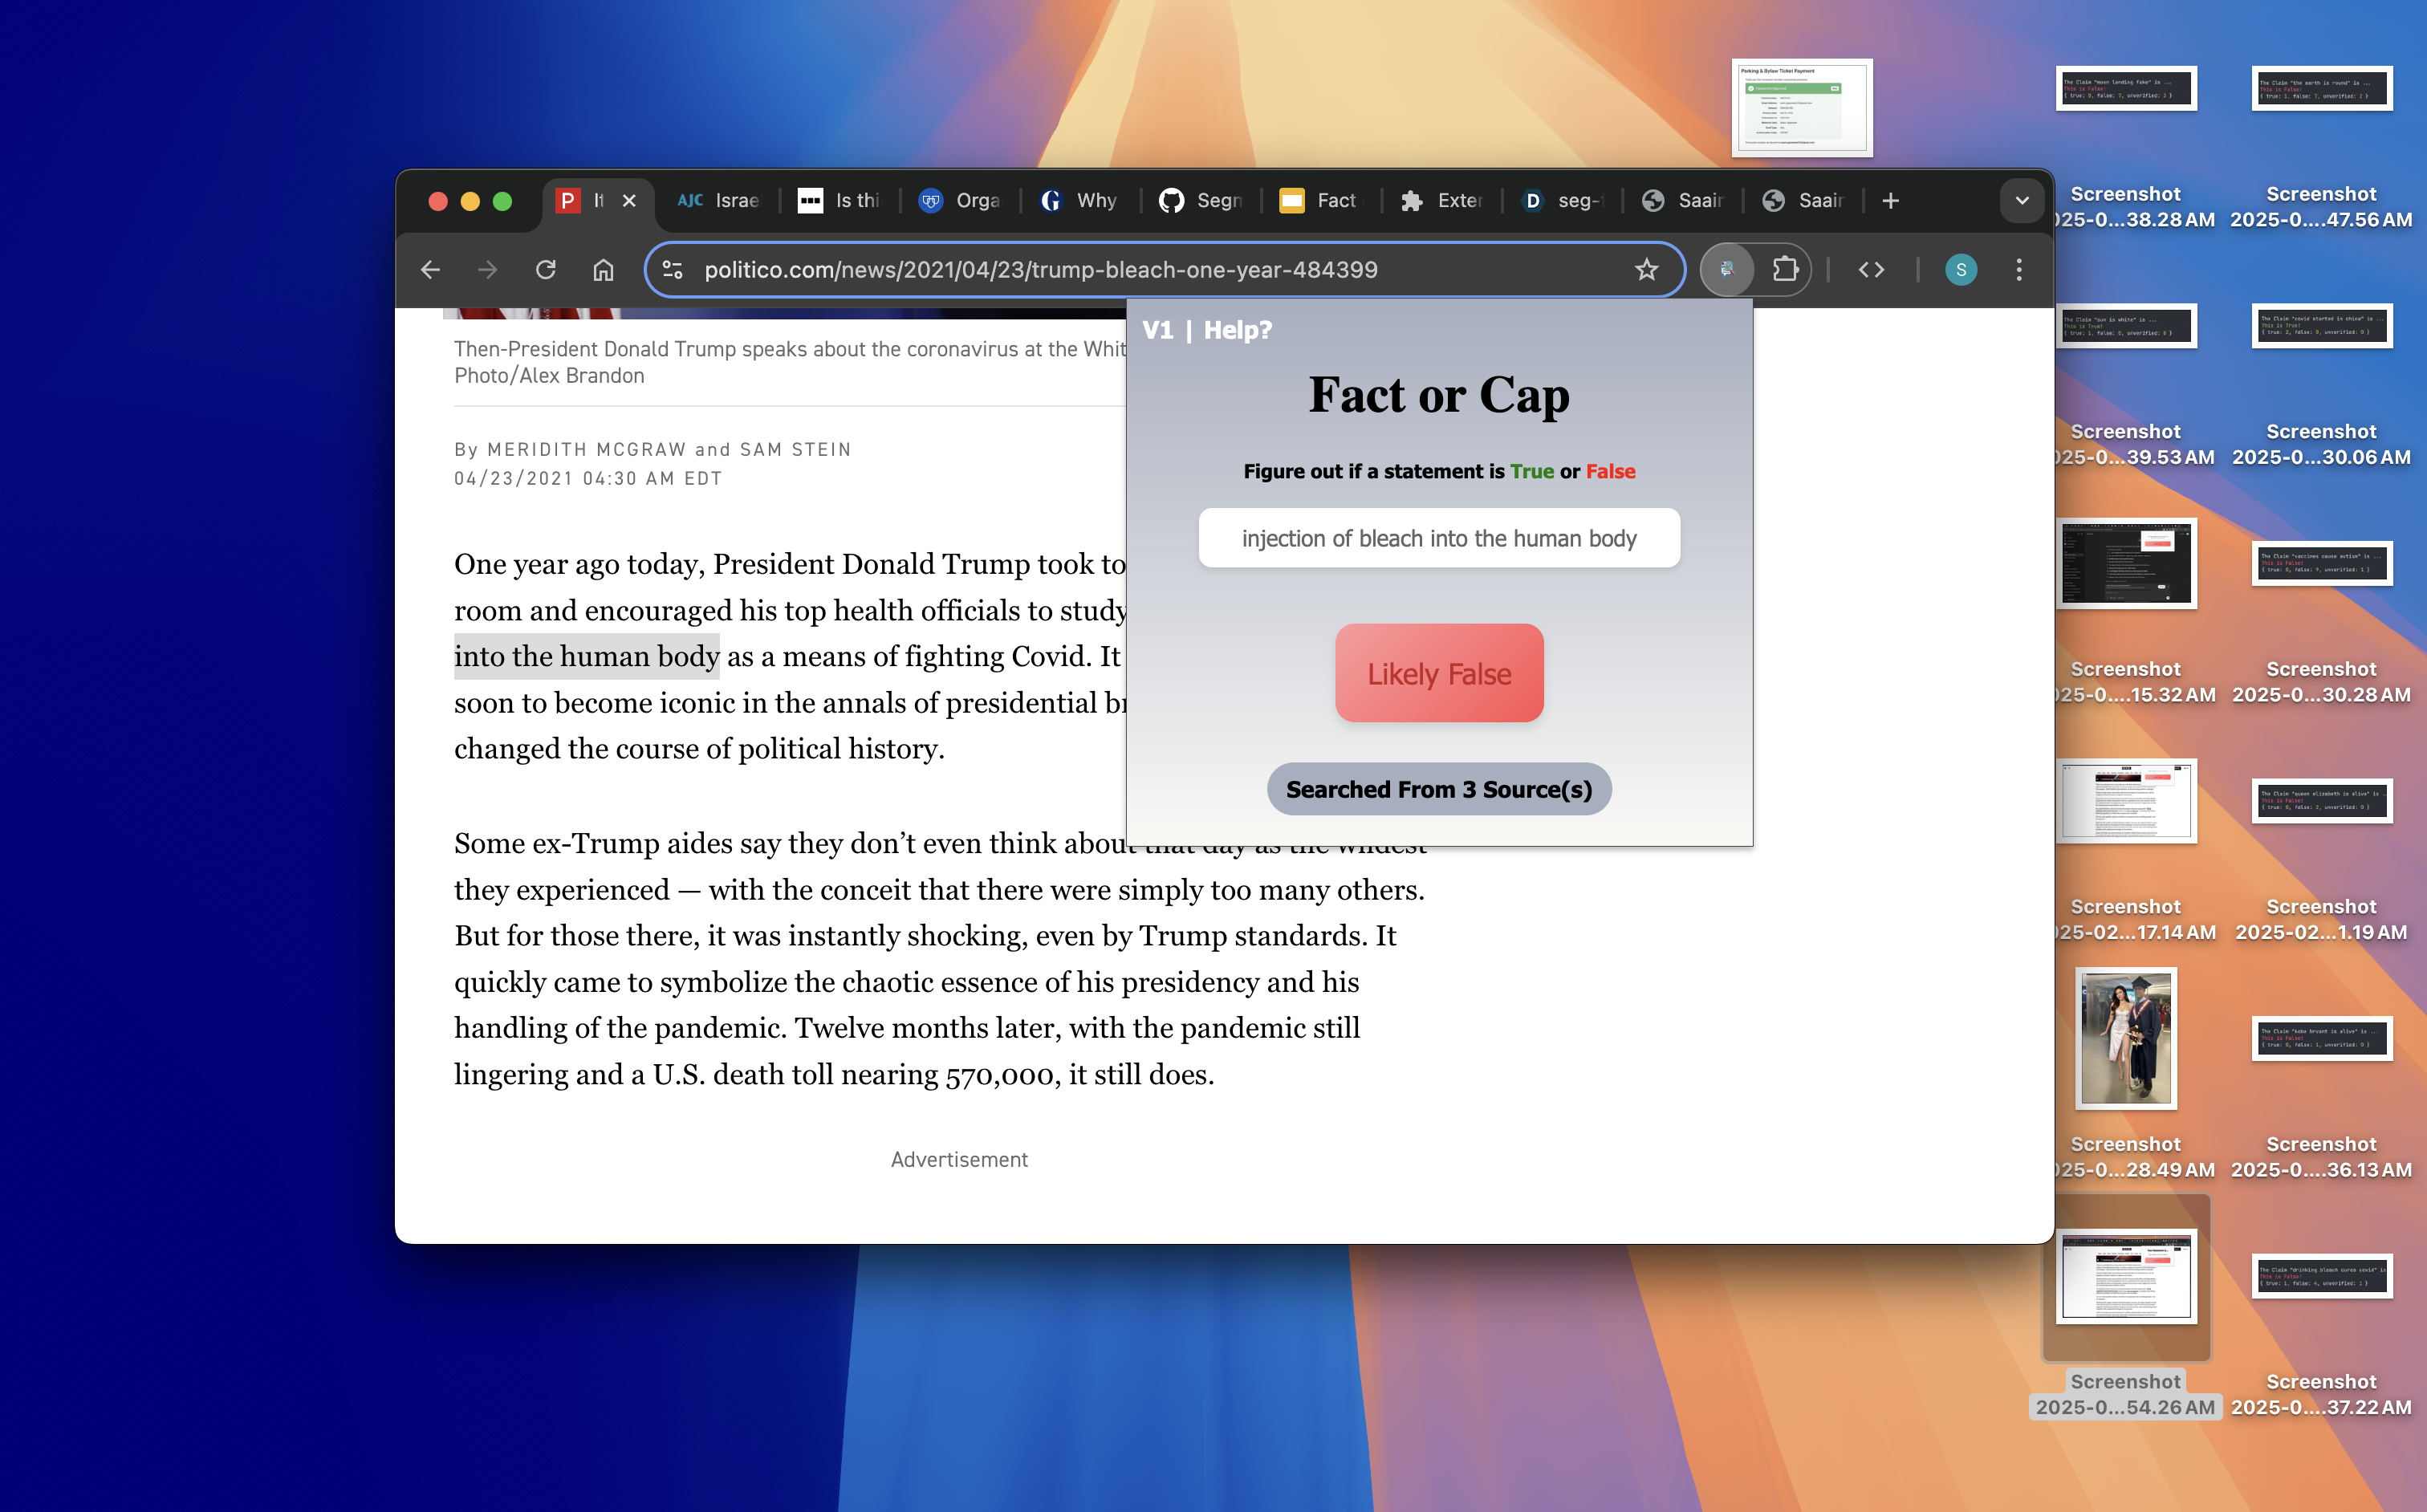Open a new tab with plus button

pos(1890,201)
